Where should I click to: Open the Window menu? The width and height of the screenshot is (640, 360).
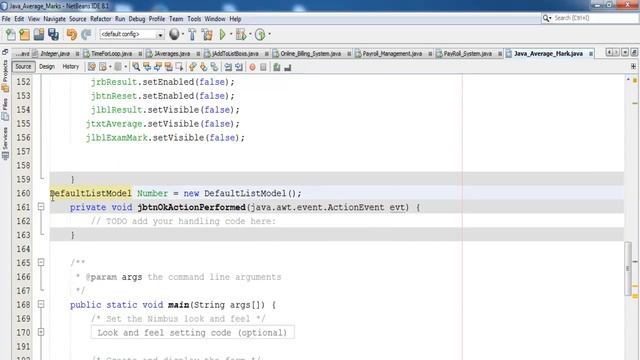[215, 19]
